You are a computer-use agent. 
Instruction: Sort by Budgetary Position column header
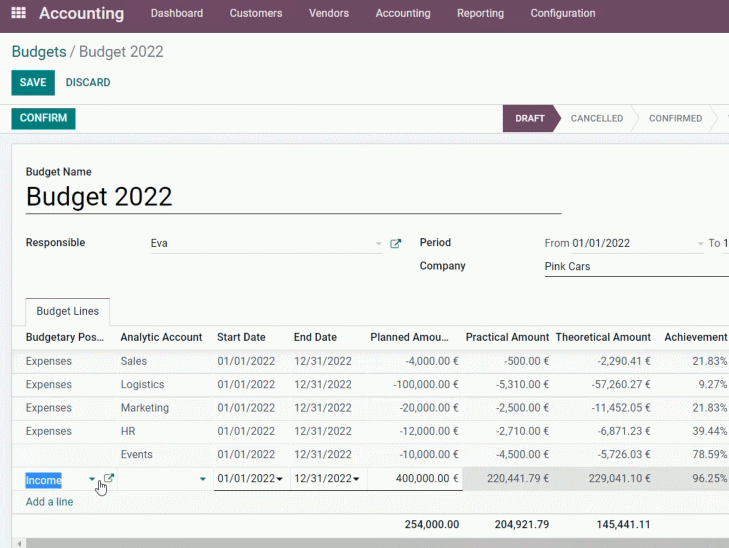click(x=65, y=337)
